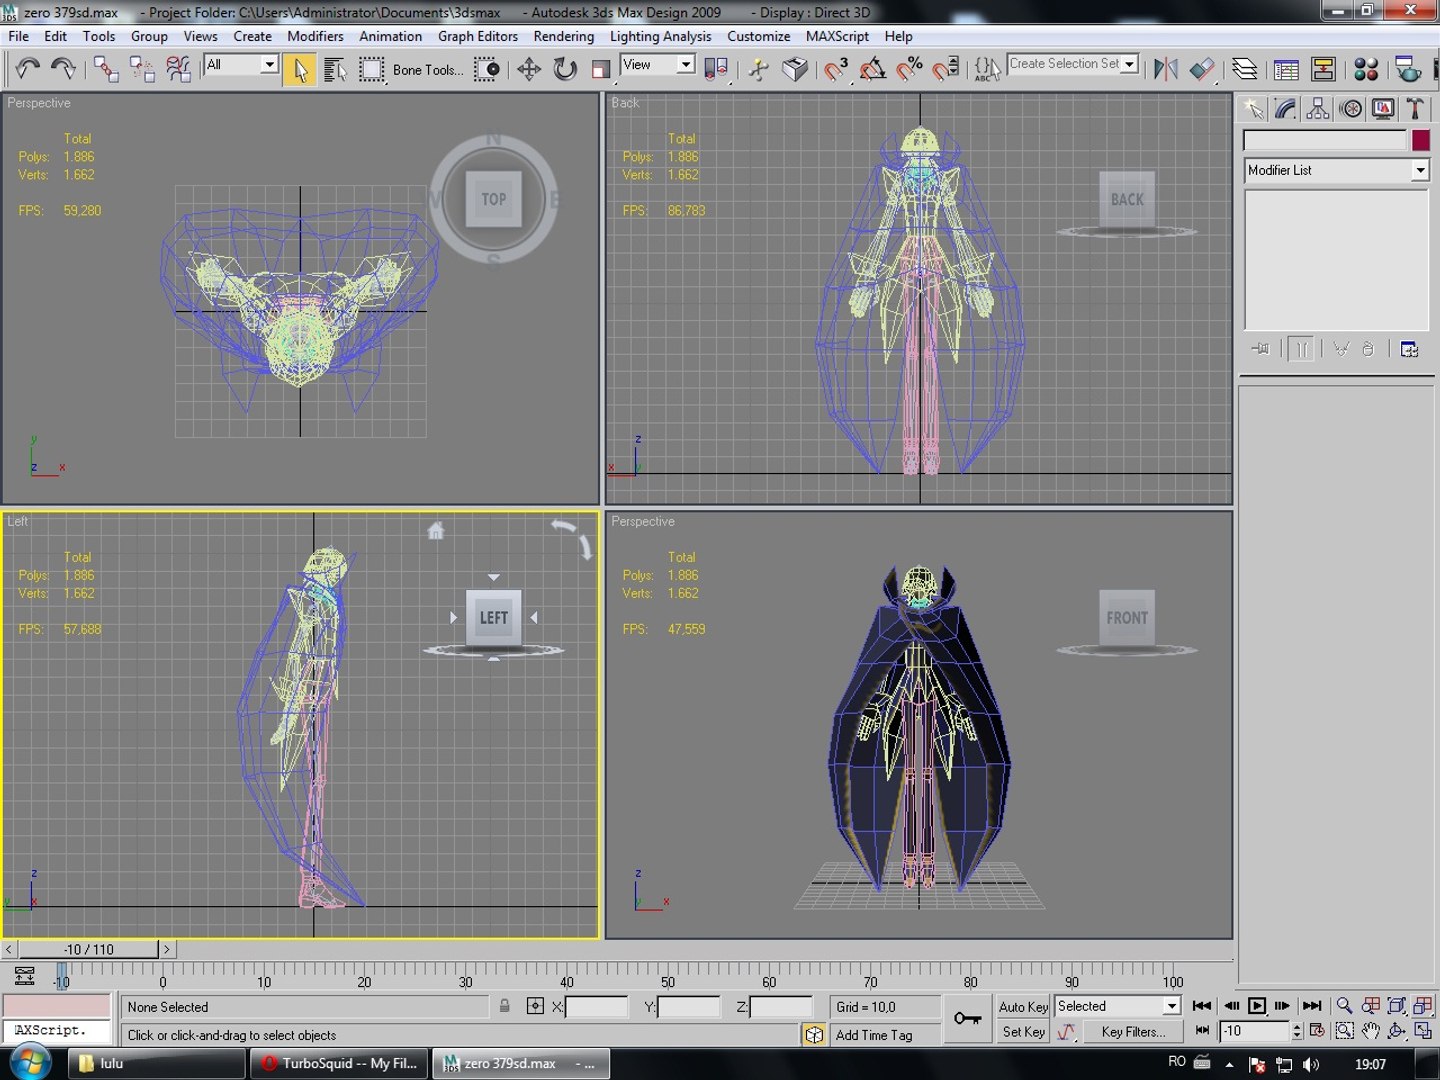Click the Bone Tools... button
Image resolution: width=1440 pixels, height=1080 pixels.
tap(428, 70)
